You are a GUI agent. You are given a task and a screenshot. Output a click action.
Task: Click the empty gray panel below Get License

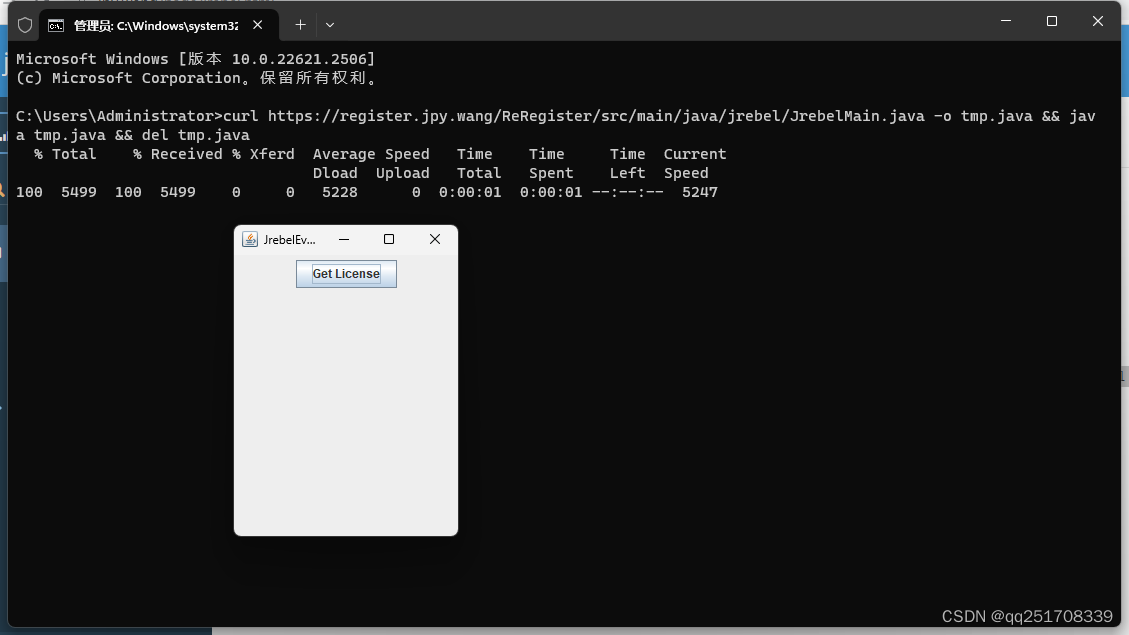tap(346, 410)
